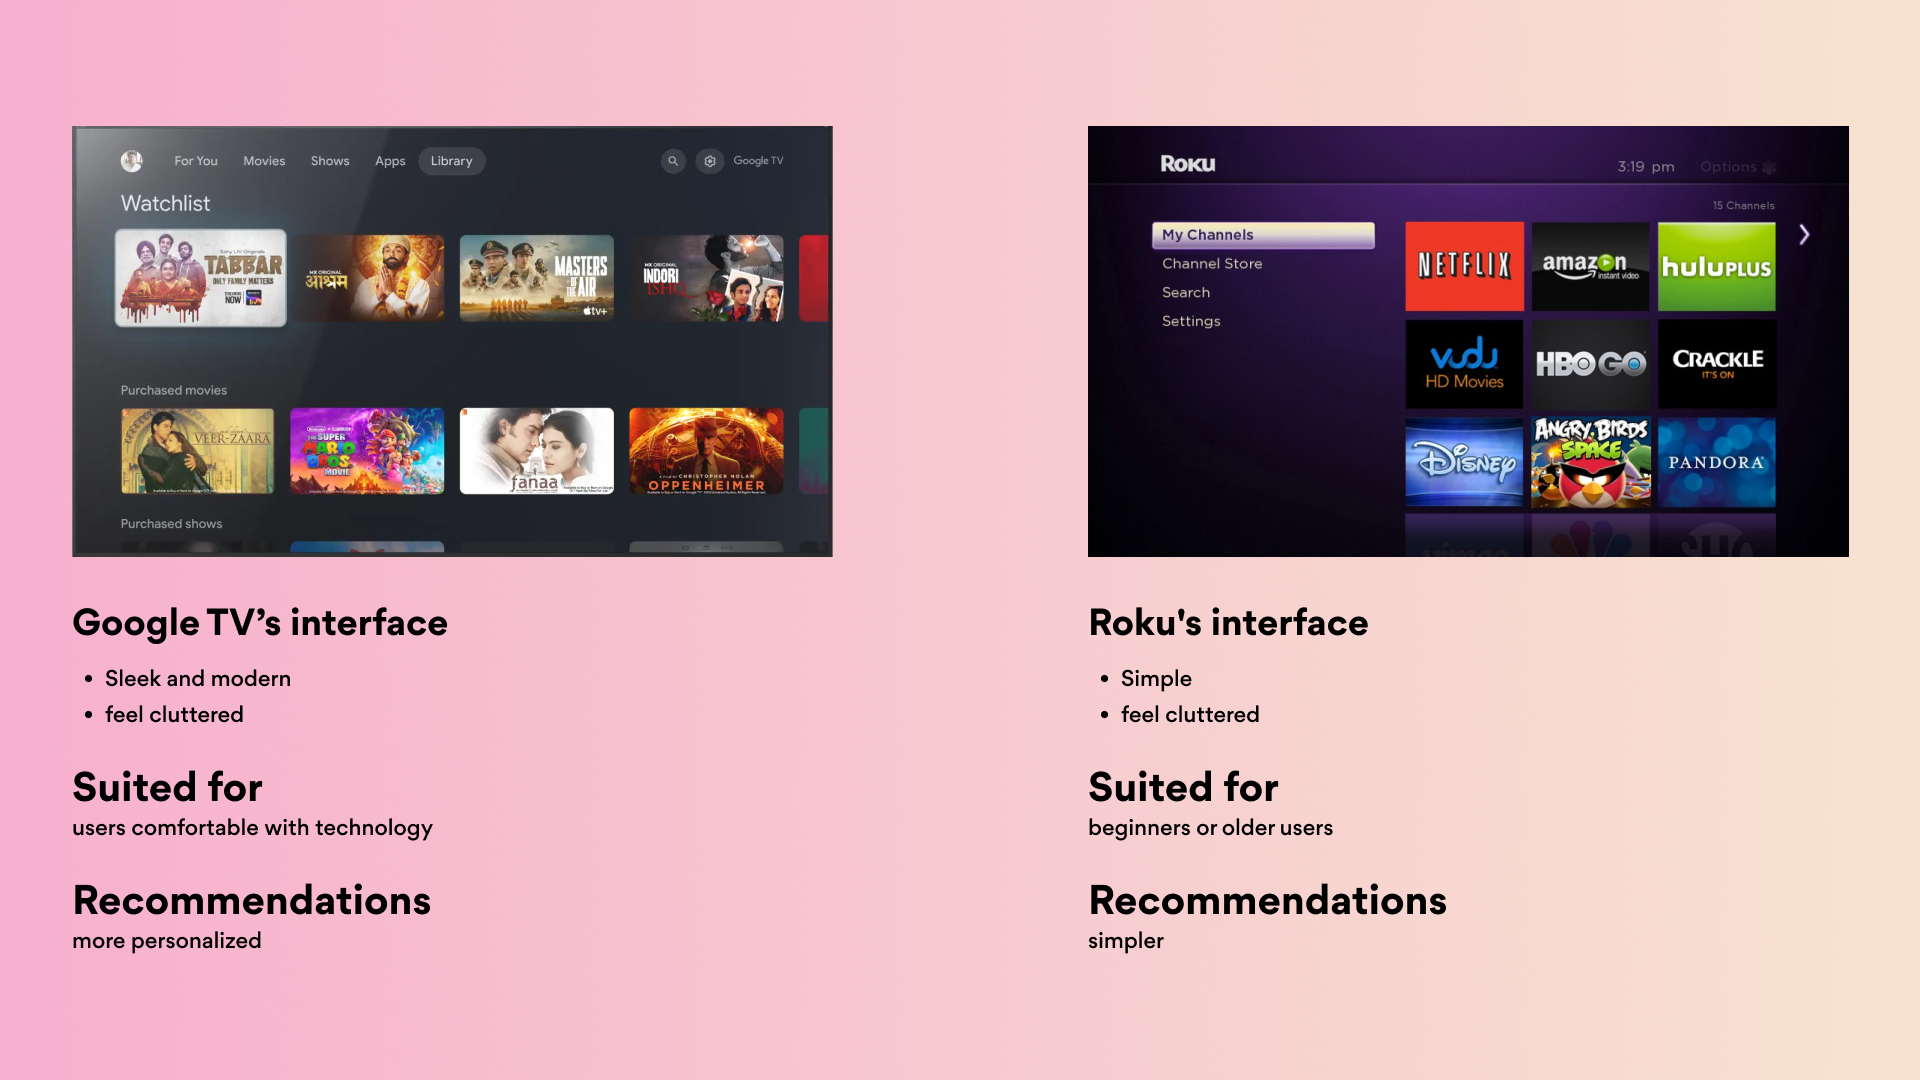1920x1080 pixels.
Task: Open the Google TV search icon
Action: [673, 161]
